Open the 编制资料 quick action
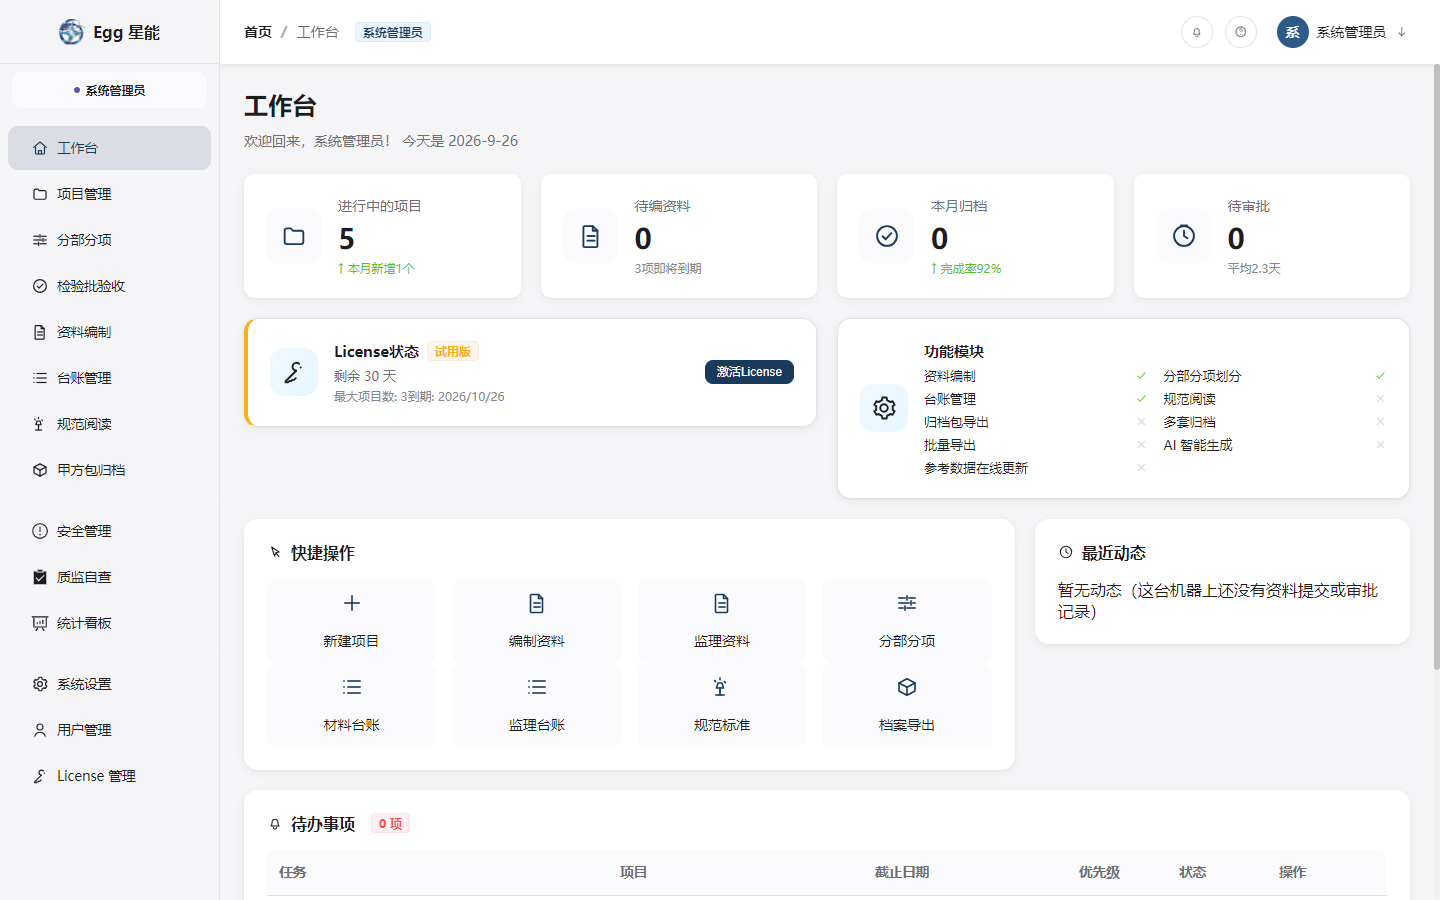1440x900 pixels. (537, 620)
